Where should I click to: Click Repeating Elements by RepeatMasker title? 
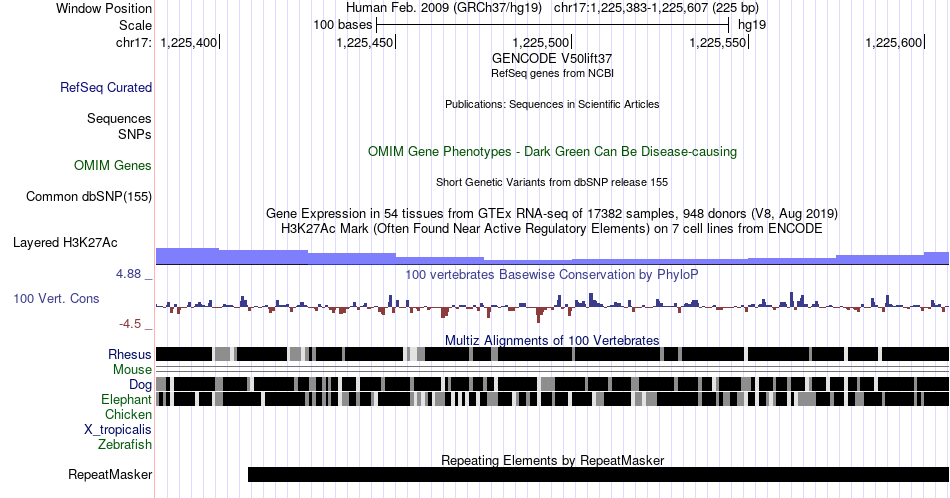(552, 460)
